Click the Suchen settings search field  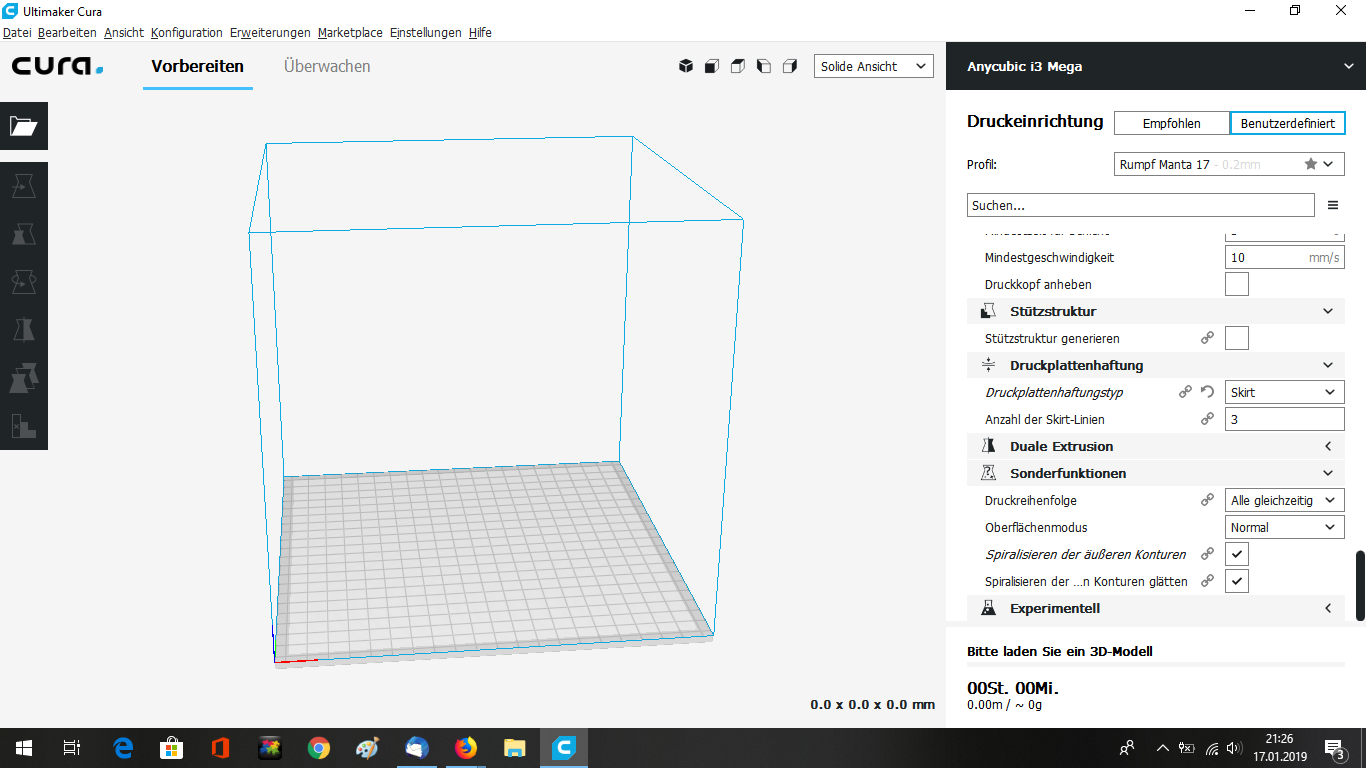tap(1140, 205)
